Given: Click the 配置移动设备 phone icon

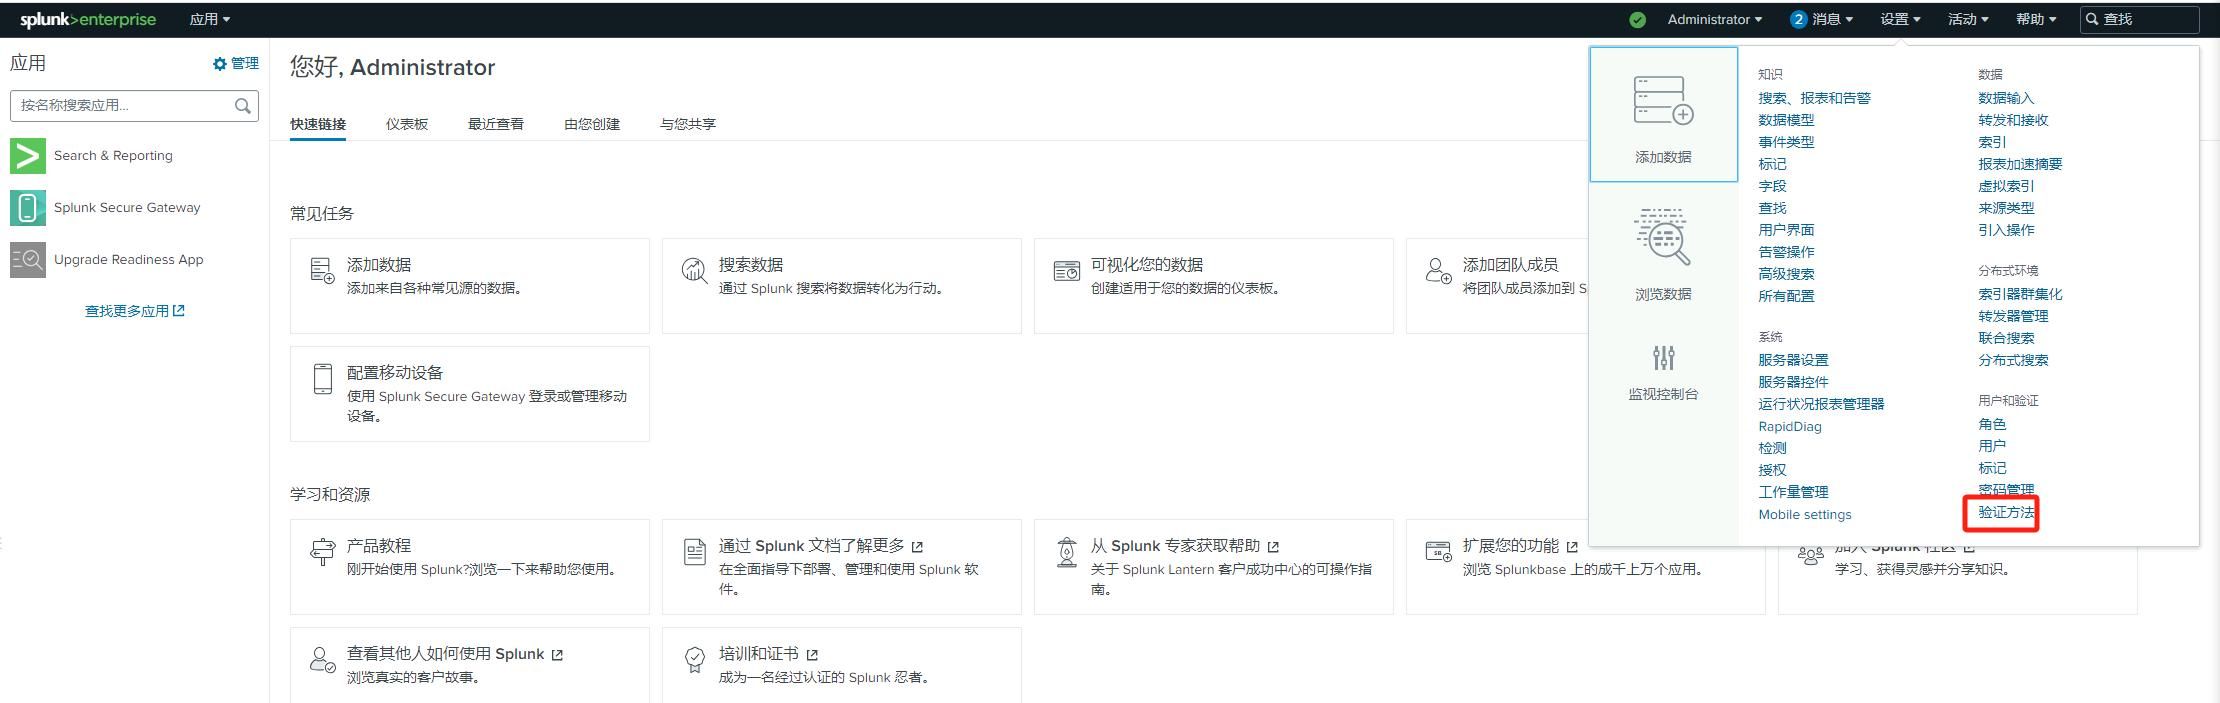Looking at the screenshot, I should tap(322, 378).
